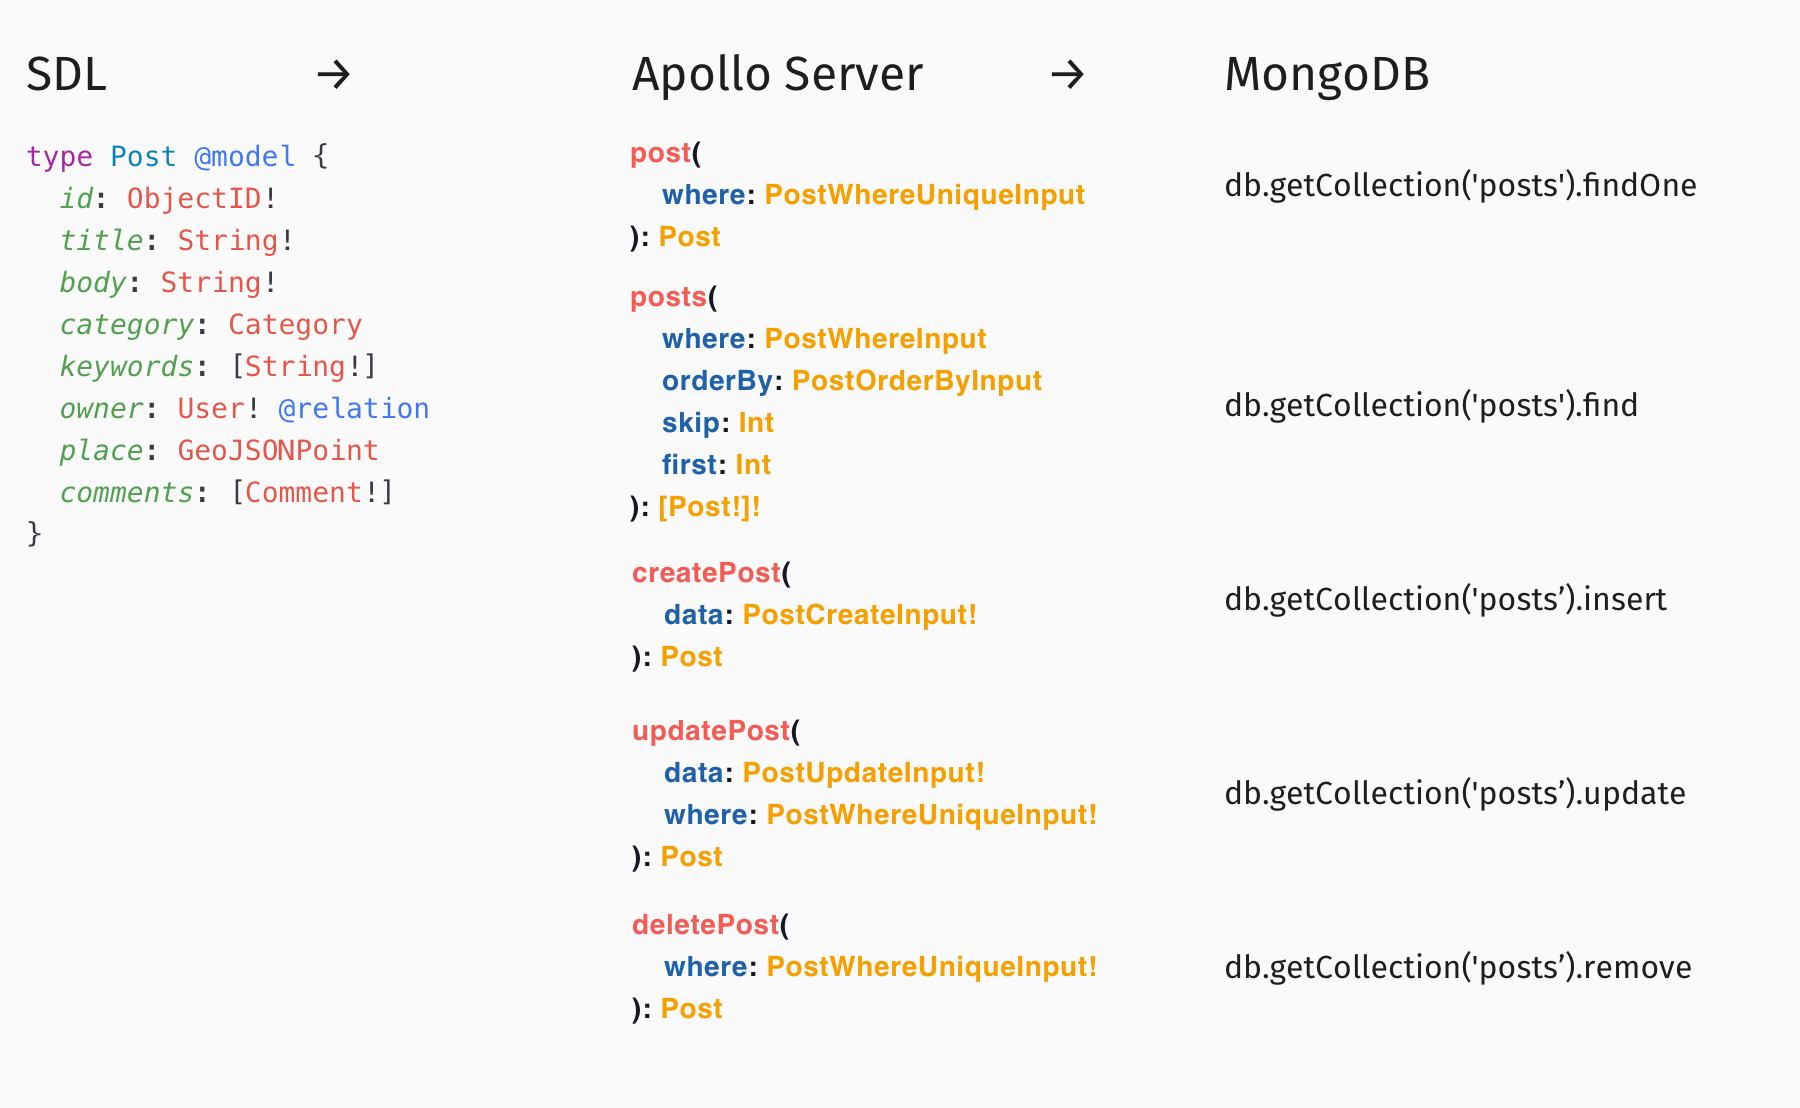This screenshot has width=1800, height=1108.
Task: Click the 'skip: Int' argument
Action: click(x=717, y=423)
